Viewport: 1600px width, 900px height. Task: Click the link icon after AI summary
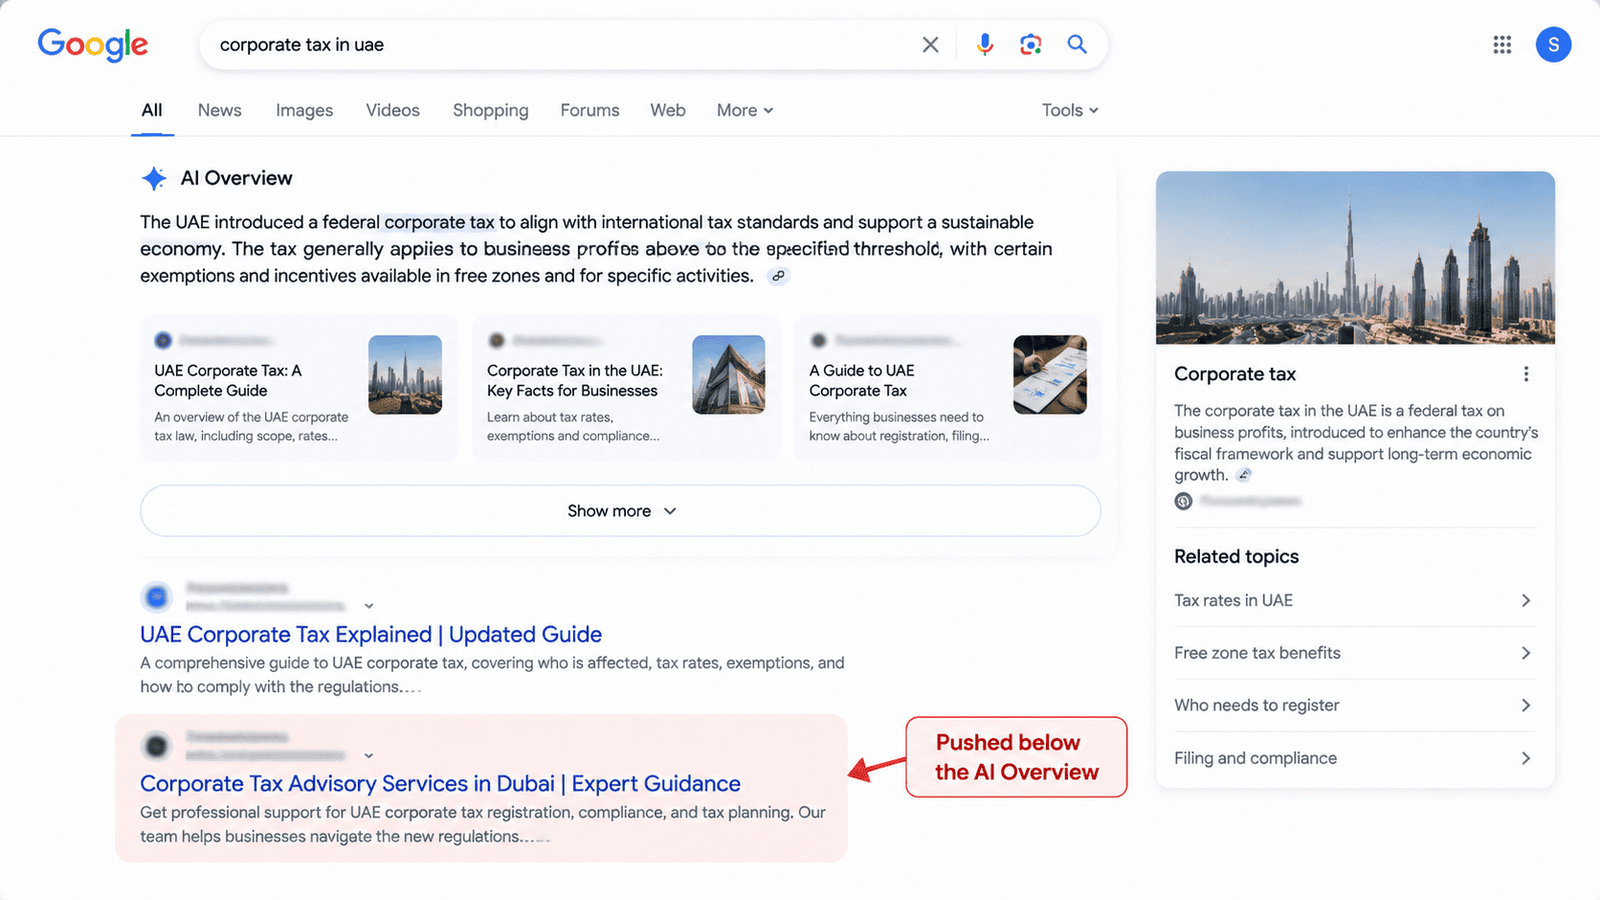pos(778,276)
